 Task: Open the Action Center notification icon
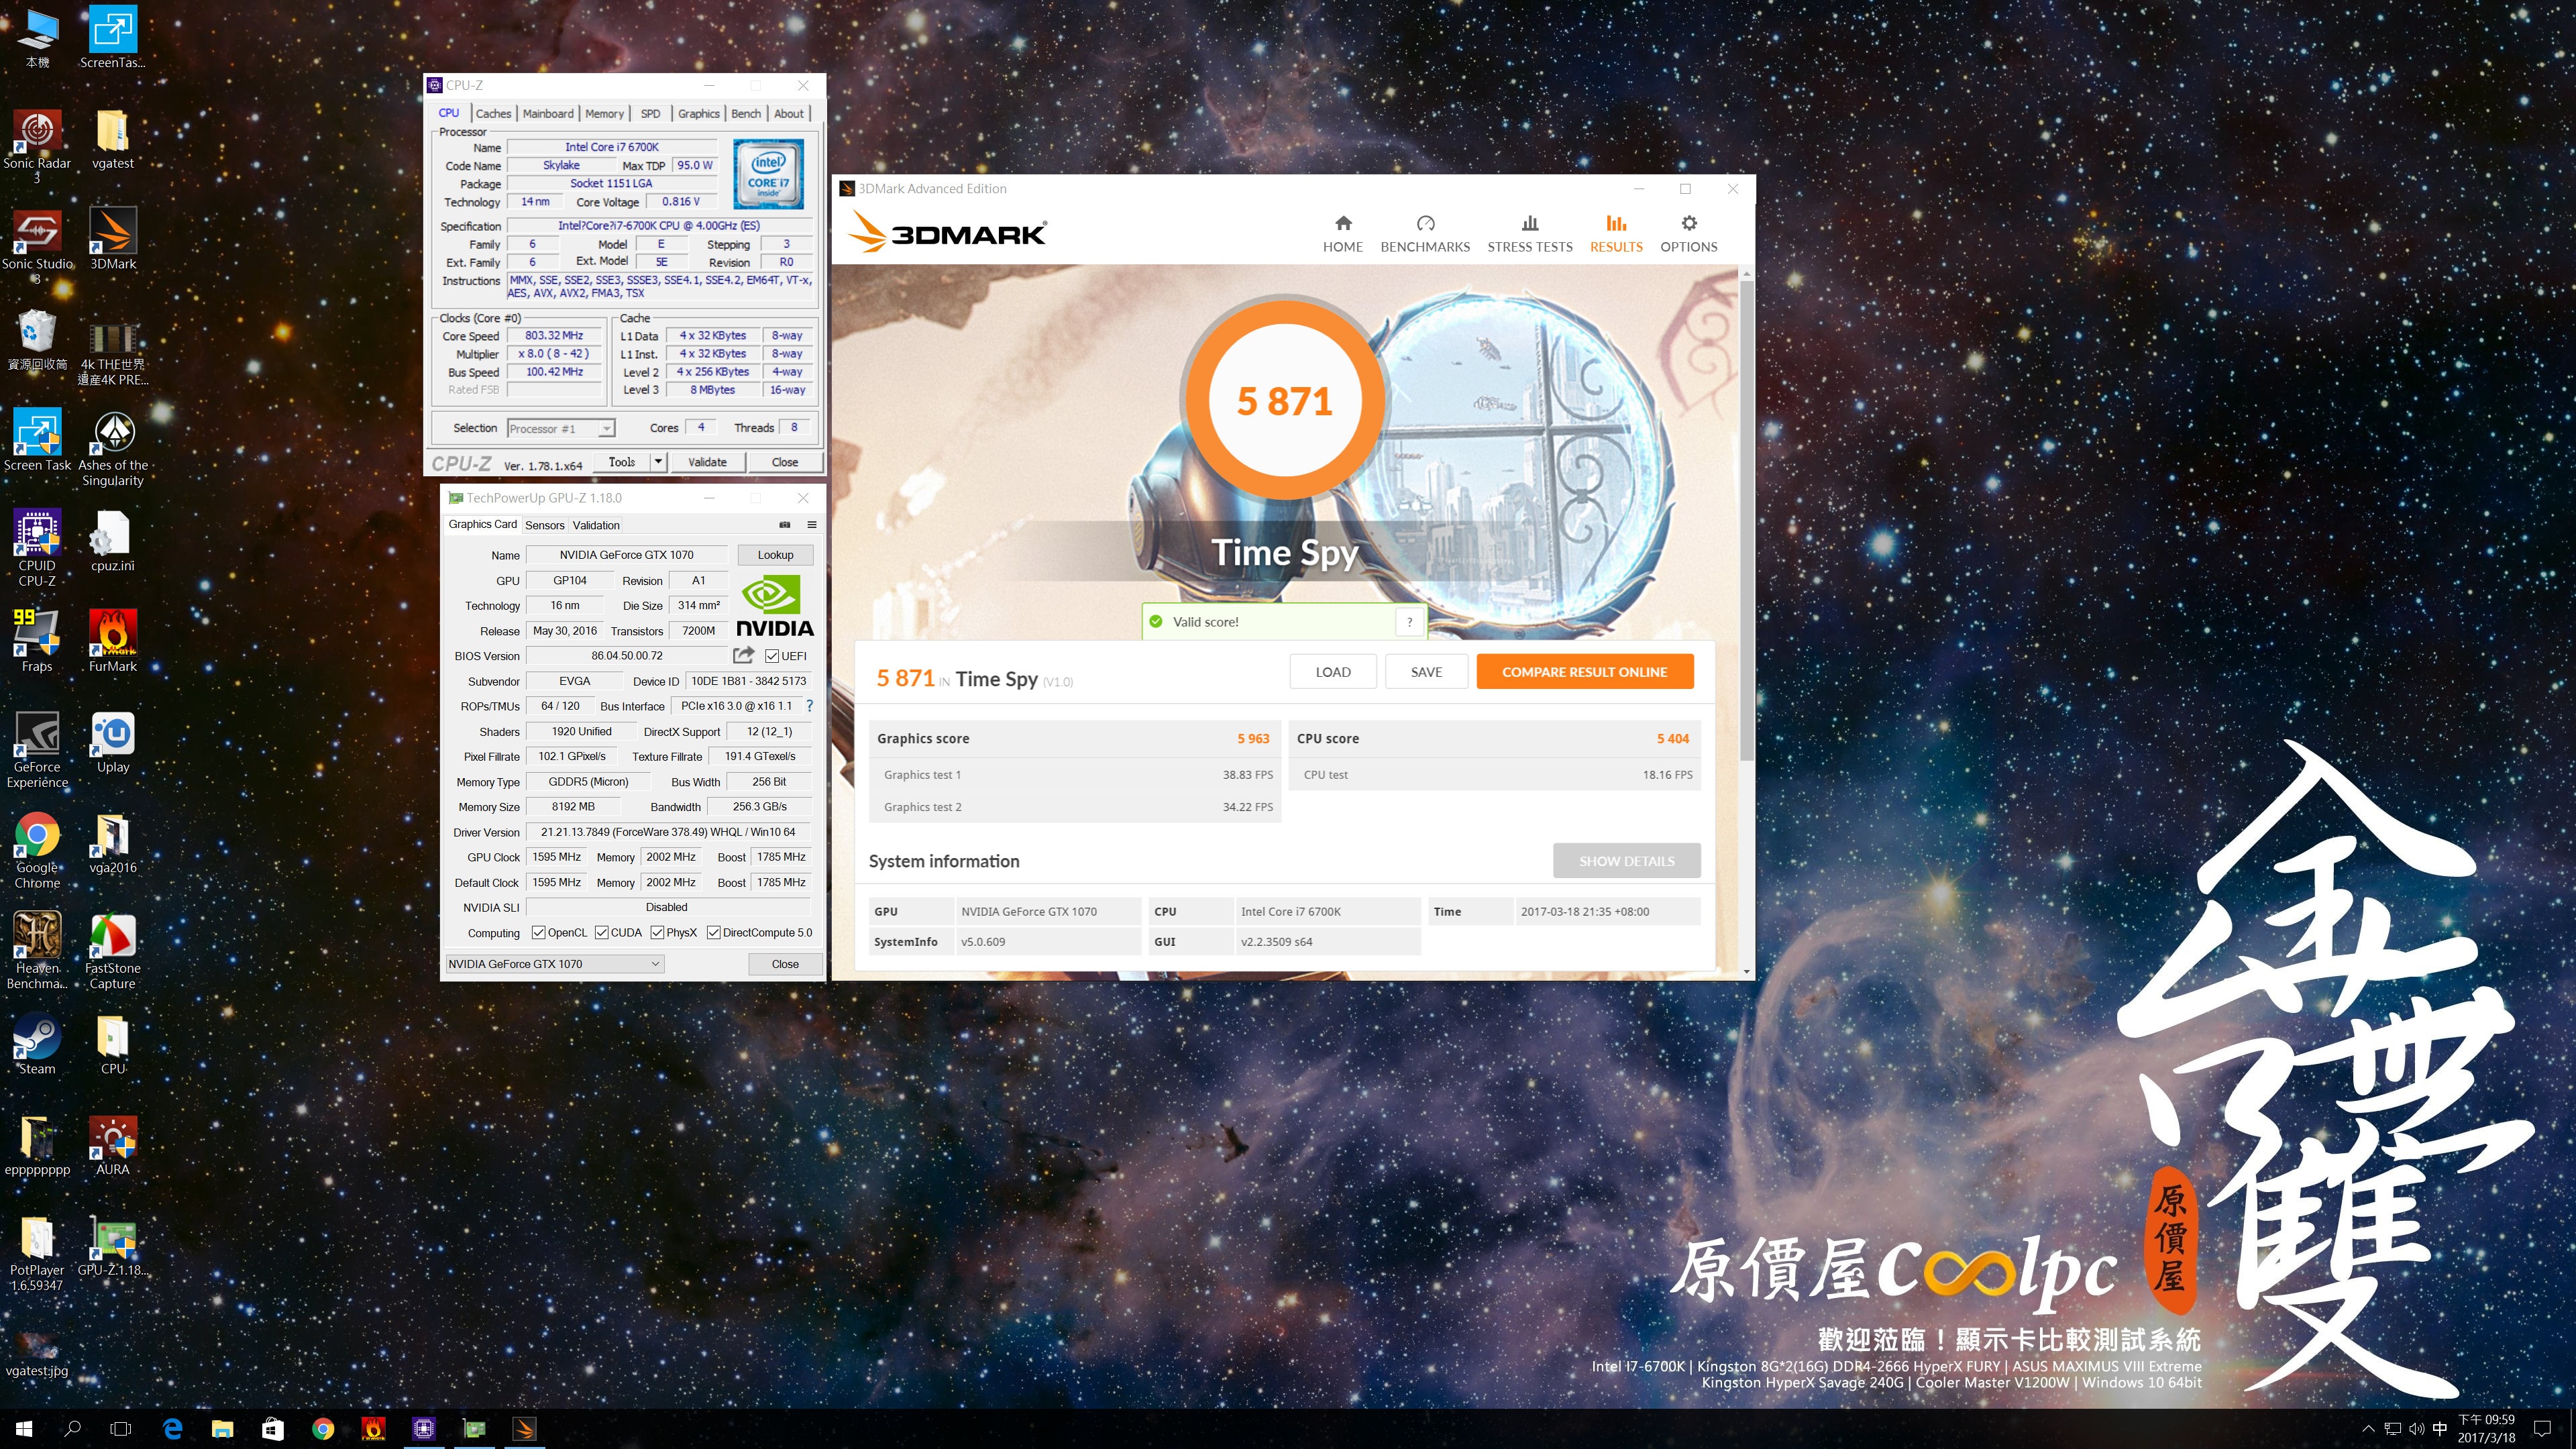click(2543, 1429)
